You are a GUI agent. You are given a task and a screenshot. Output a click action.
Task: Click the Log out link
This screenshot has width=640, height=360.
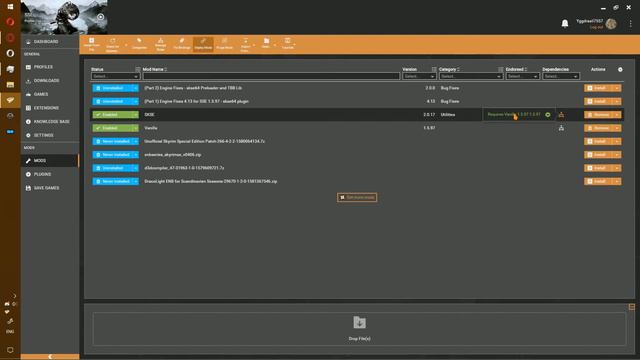[596, 27]
